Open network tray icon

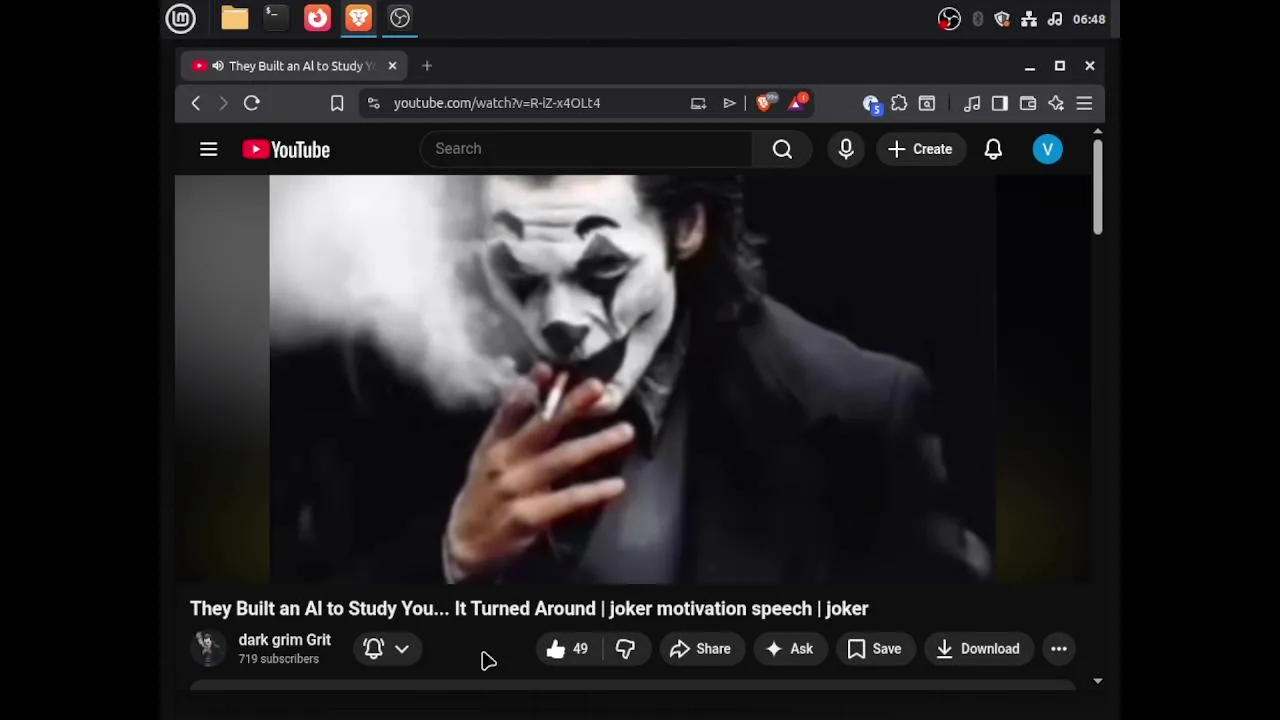point(1029,19)
